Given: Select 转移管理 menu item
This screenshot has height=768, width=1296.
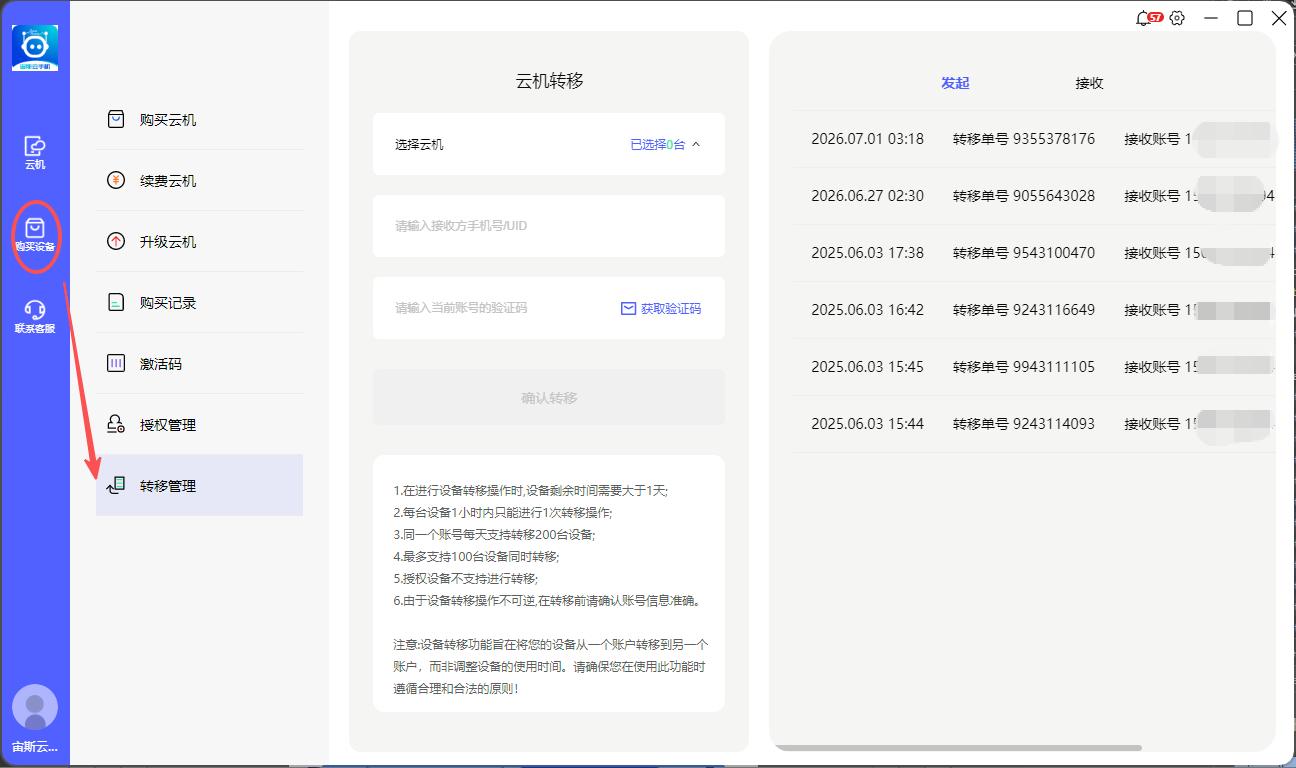Looking at the screenshot, I should click(x=199, y=486).
